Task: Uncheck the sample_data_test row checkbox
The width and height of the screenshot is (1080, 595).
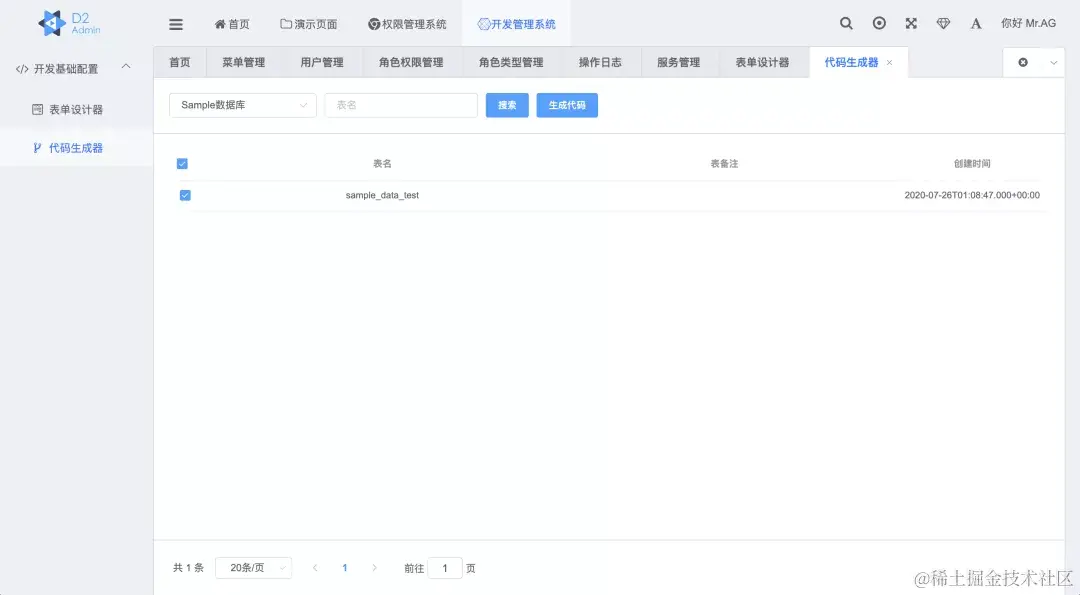Action: 185,195
